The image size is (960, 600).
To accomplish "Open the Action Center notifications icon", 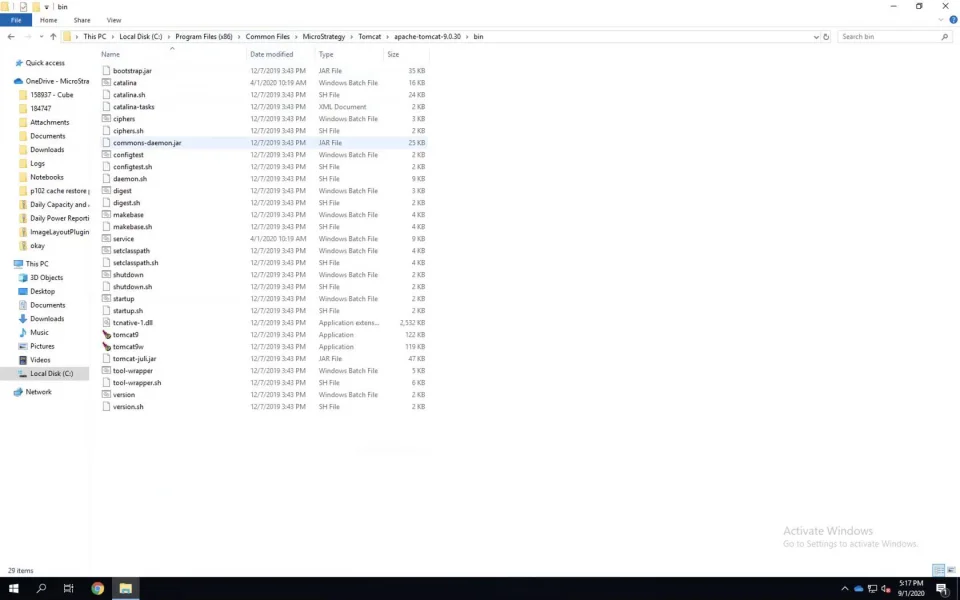I will (942, 589).
